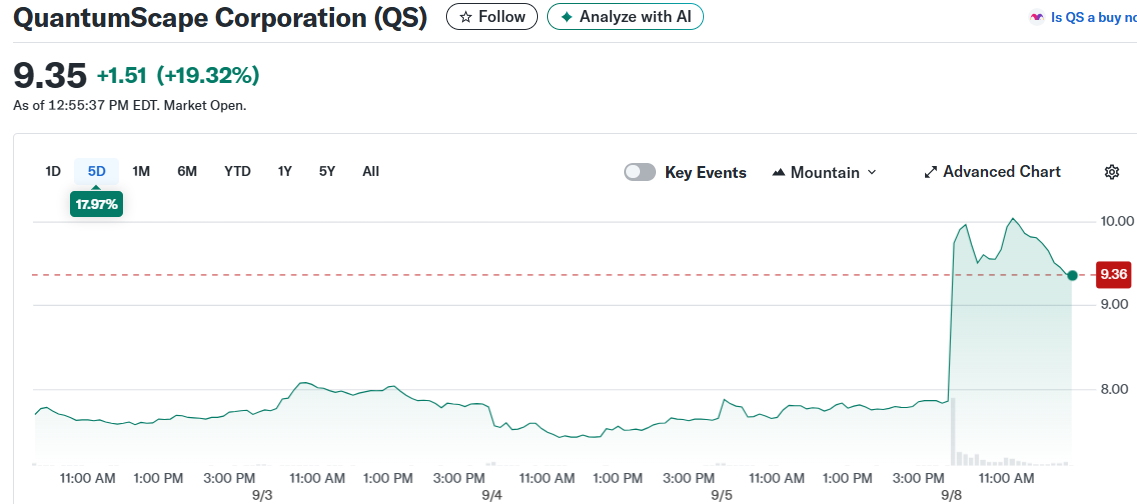The image size is (1137, 504).
Task: Toggle the Key Events switch
Action: click(640, 172)
